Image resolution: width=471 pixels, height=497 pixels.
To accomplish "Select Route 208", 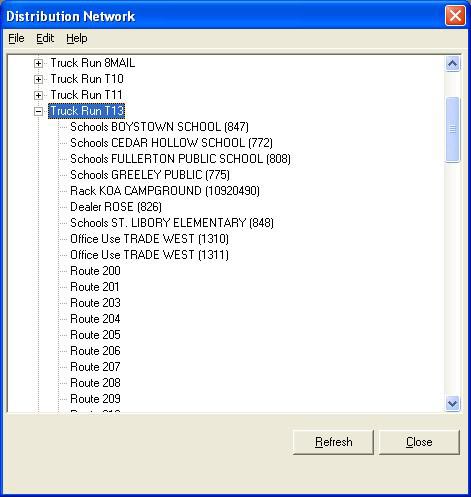I will pos(95,383).
